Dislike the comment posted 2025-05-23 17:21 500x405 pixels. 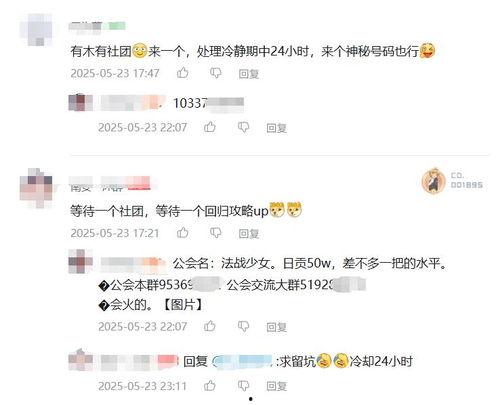(216, 233)
